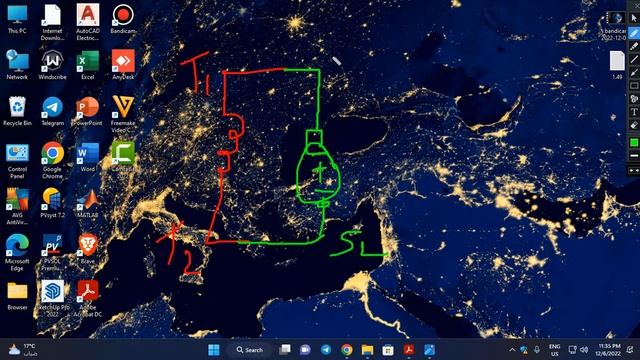The width and height of the screenshot is (640, 360).
Task: Open the Browser folder on desktop
Action: (x=17, y=296)
